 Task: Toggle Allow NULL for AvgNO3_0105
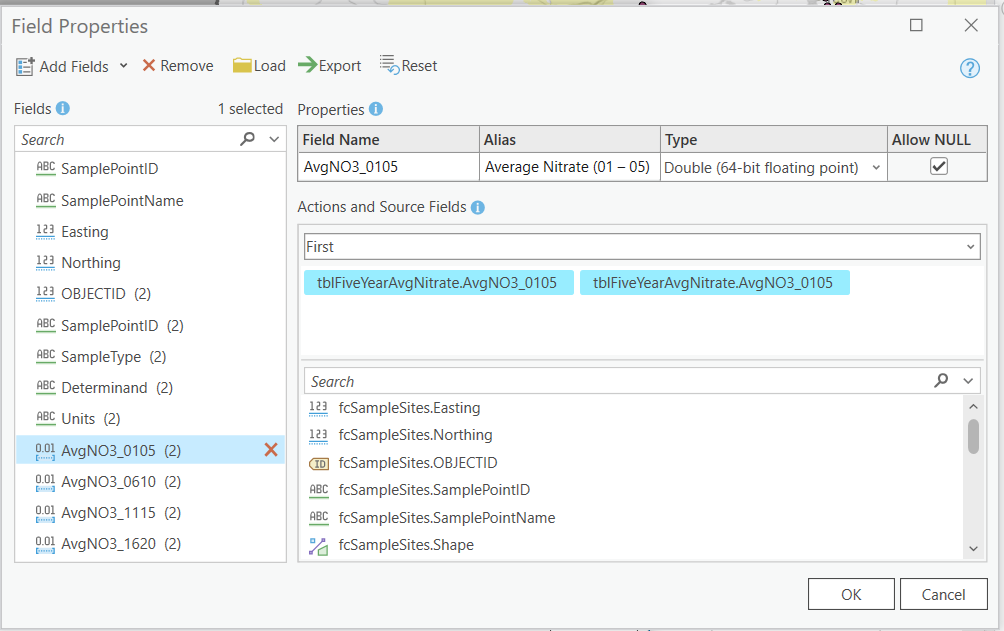[x=937, y=166]
